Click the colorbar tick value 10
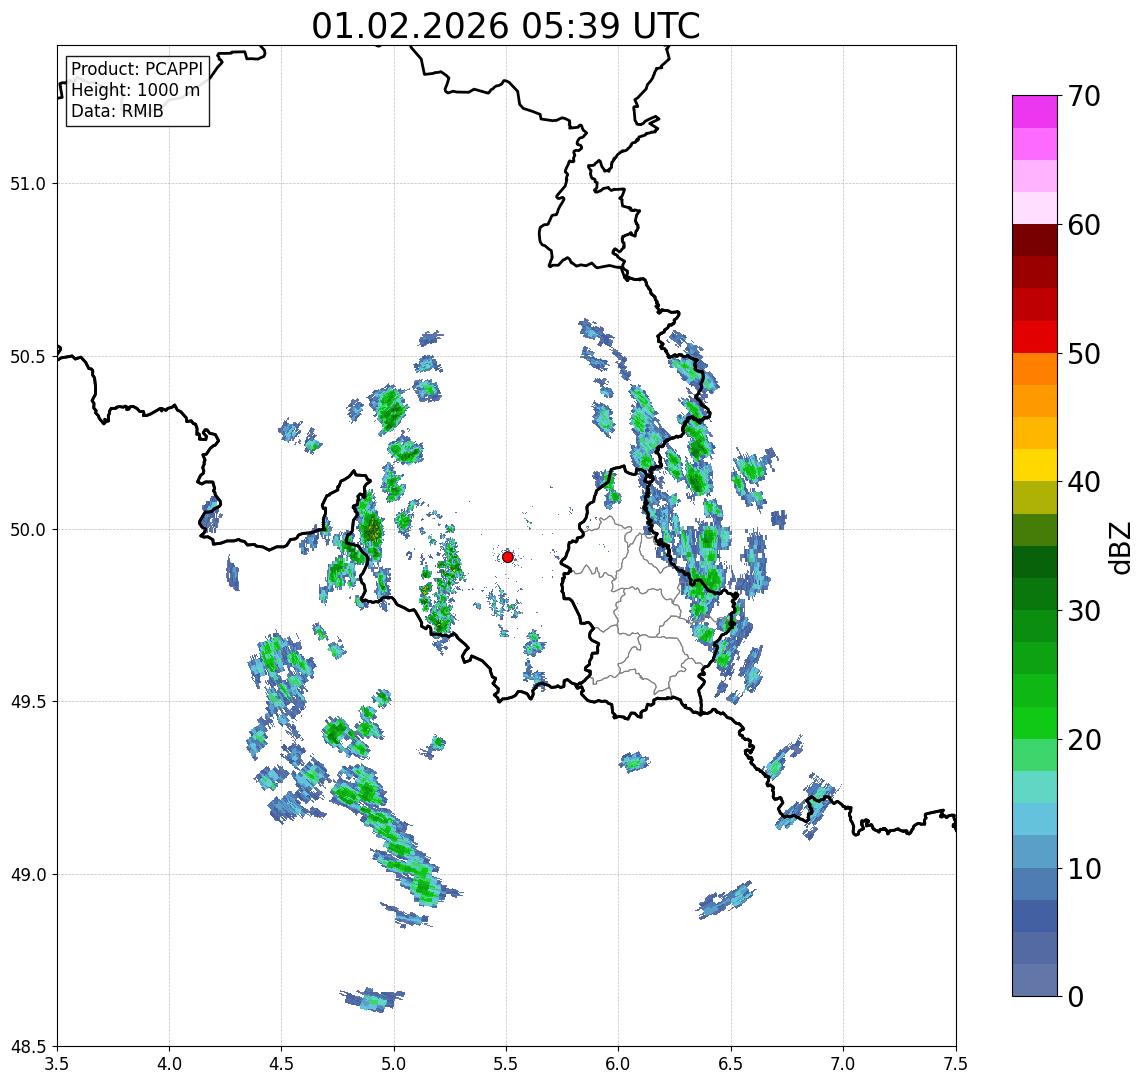The width and height of the screenshot is (1145, 1084). tap(1083, 869)
